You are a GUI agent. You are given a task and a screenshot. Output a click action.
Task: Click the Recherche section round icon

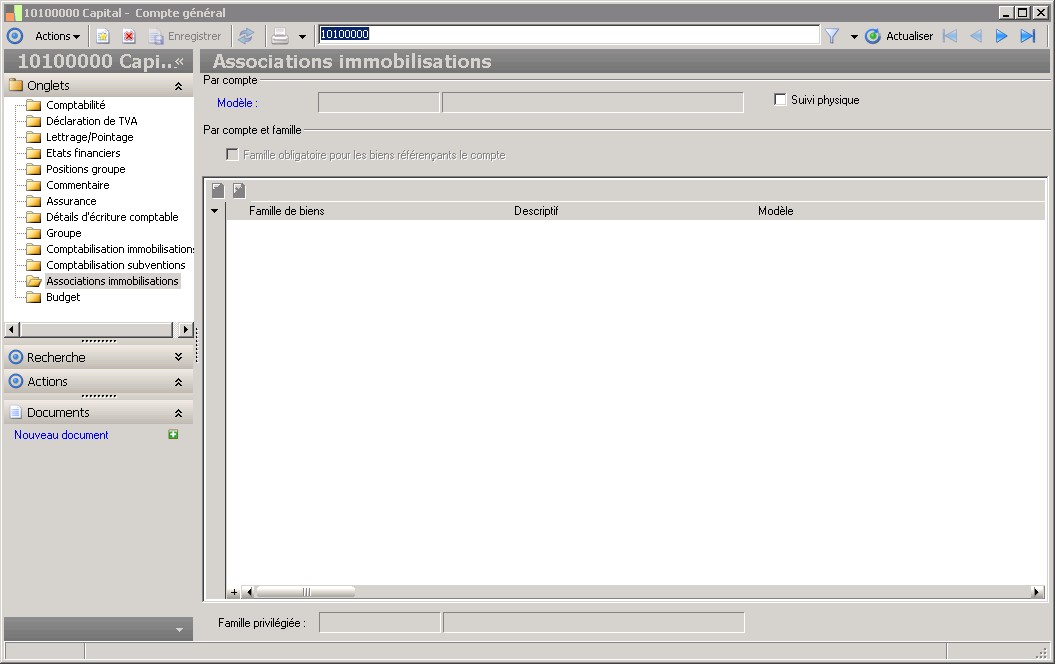pos(15,357)
